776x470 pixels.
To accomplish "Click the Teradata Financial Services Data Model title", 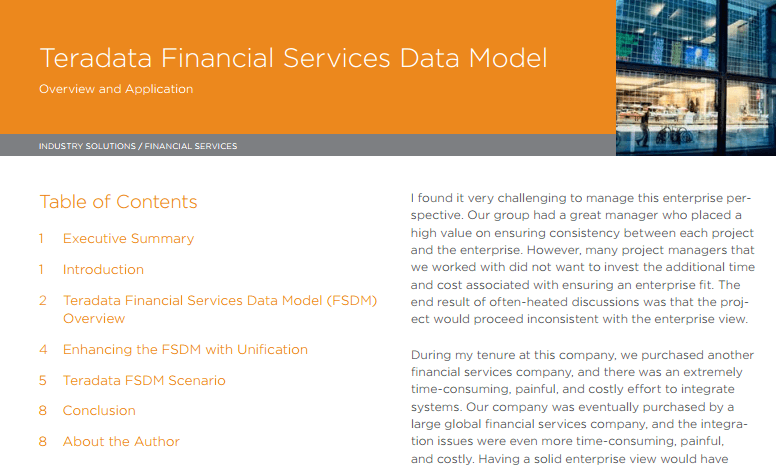I will point(293,58).
